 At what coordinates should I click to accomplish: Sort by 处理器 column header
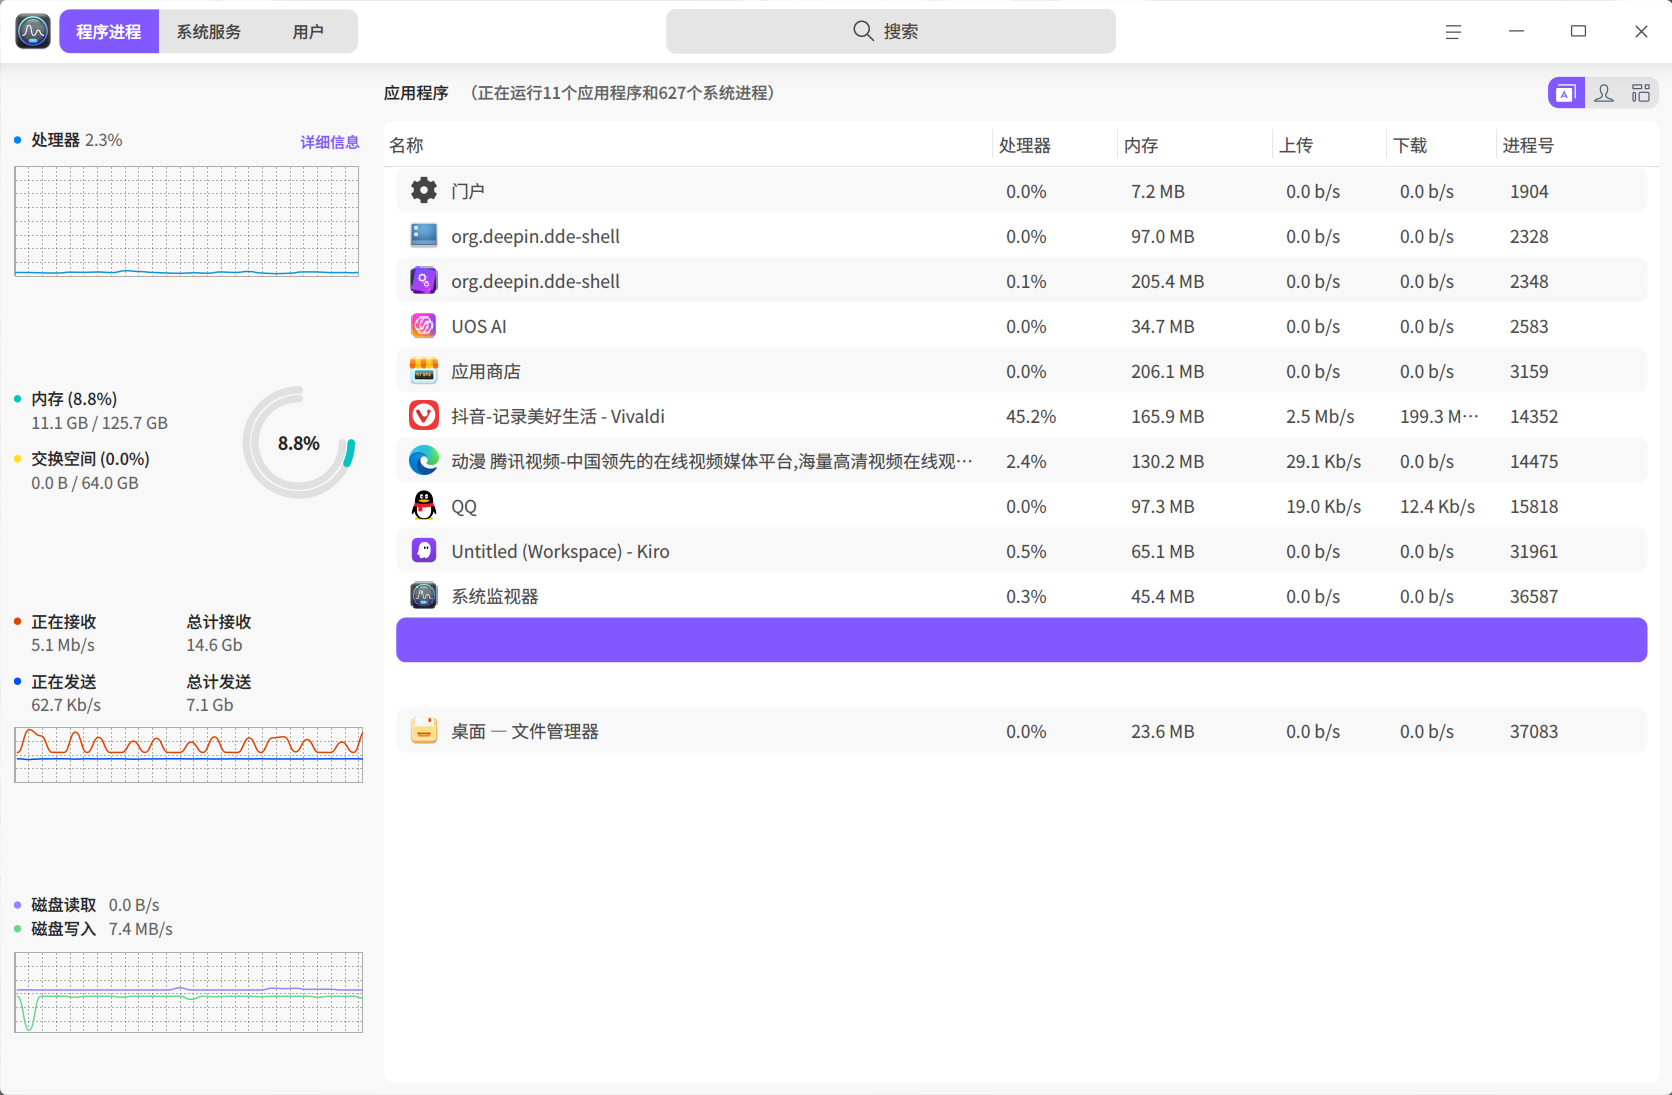point(1054,145)
